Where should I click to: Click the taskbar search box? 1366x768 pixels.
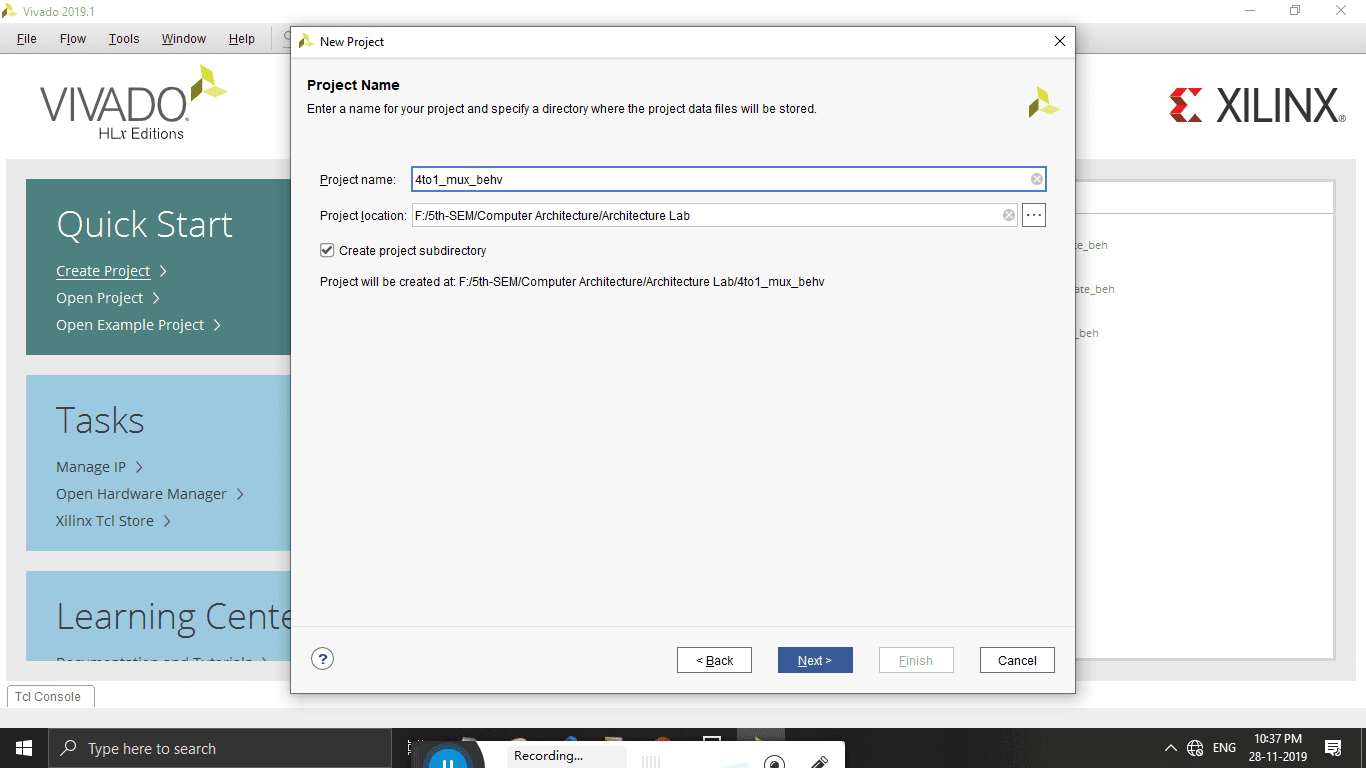pos(220,748)
